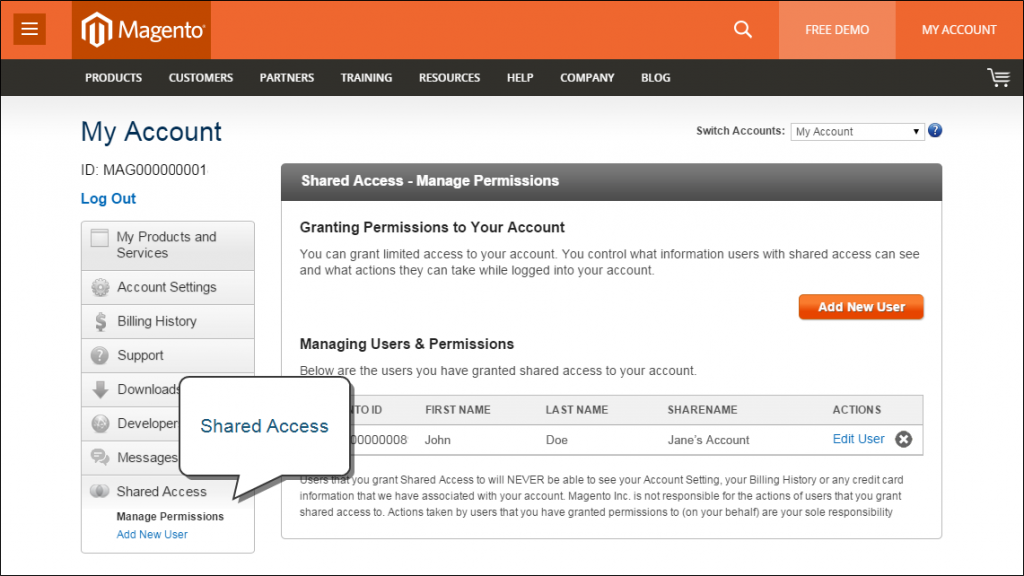Click the Downloads arrow icon
Viewport: 1024px width, 576px height.
click(100, 389)
